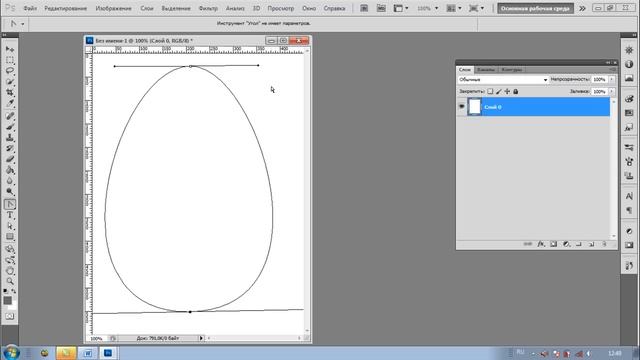The image size is (640, 360).
Task: Launch Mini Bridge from top bar
Action: 381,8
